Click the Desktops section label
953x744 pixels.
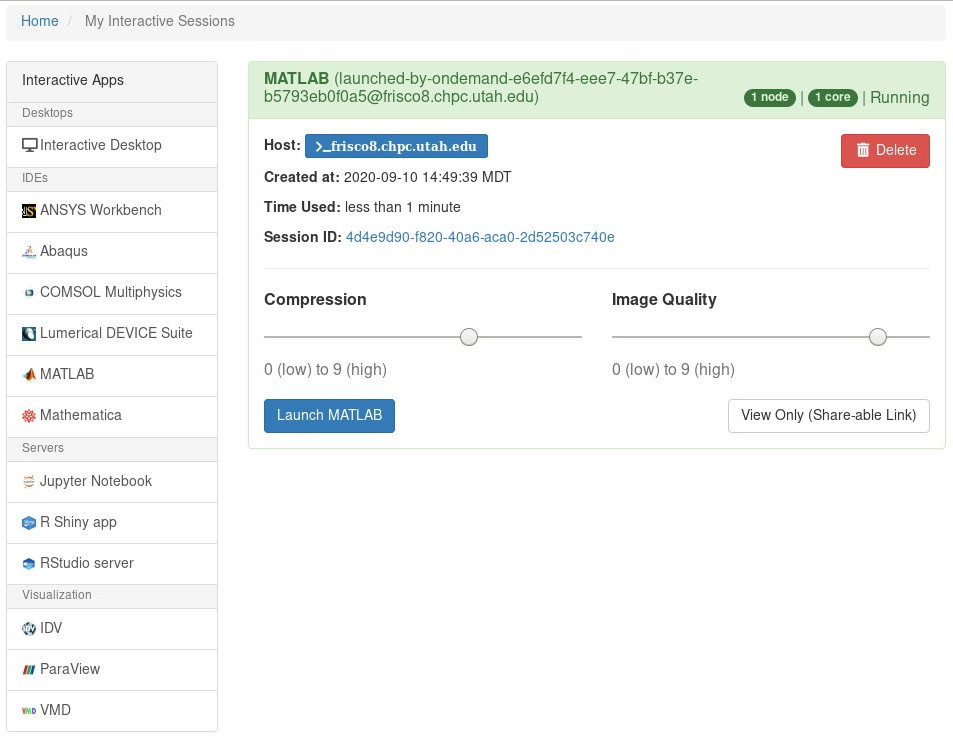point(47,113)
